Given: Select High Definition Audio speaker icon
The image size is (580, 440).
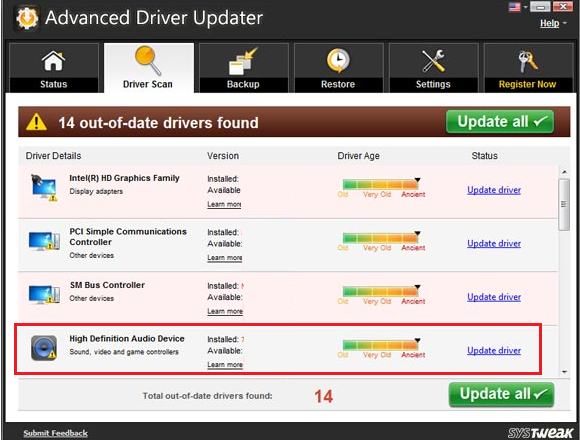Looking at the screenshot, I should click(44, 348).
